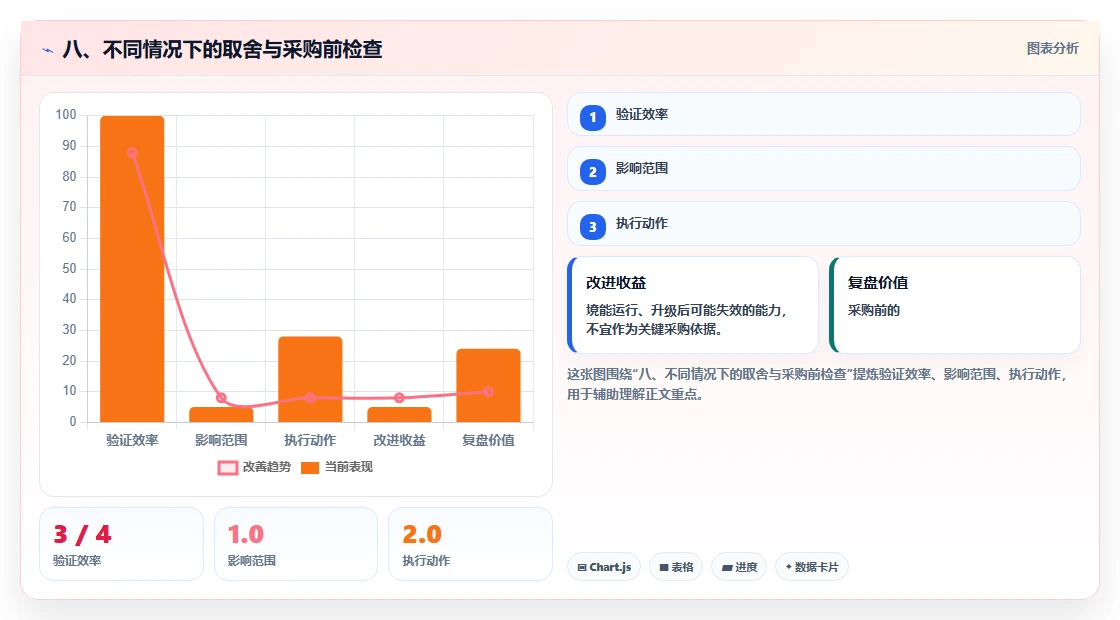Click number badge 1 next to 验证效率
Viewport: 1120px width, 620px height.
[x=592, y=117]
